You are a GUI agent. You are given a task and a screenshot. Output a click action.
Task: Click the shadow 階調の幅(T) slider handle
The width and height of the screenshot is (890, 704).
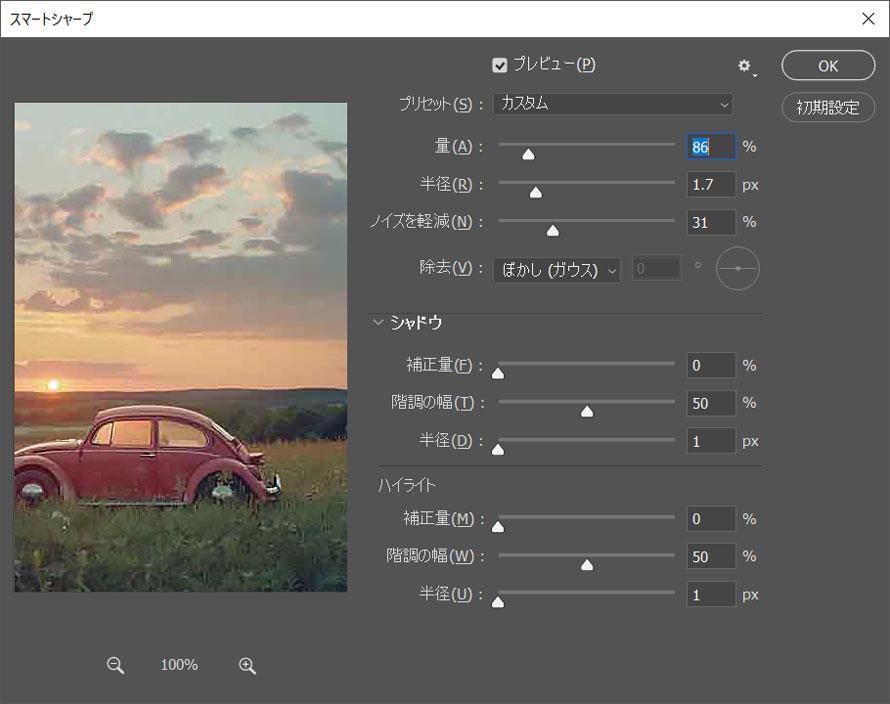pos(587,412)
